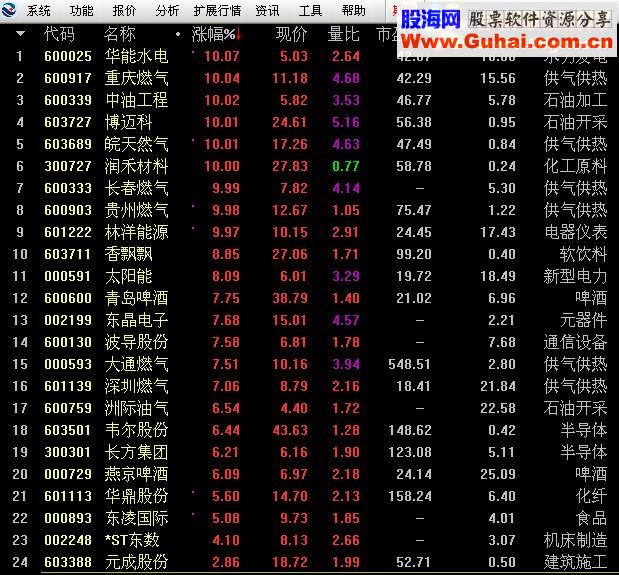Open the 工具 menu
619x575 pixels.
pos(310,11)
